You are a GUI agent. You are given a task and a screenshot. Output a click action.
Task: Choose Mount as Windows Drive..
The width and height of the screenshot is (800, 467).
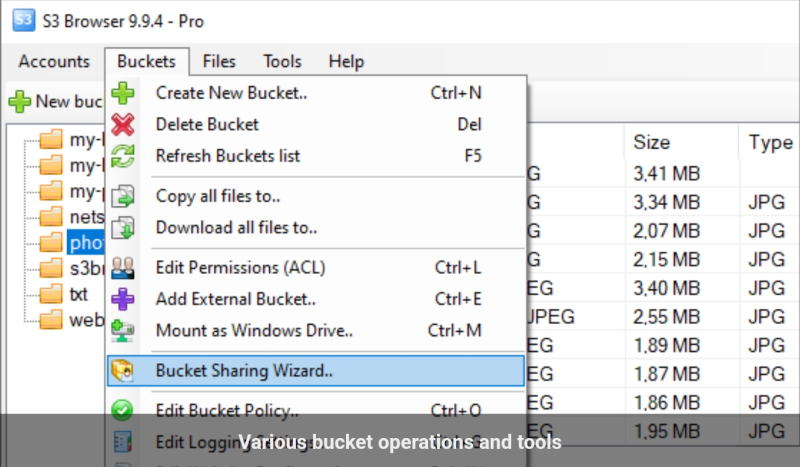click(x=316, y=331)
